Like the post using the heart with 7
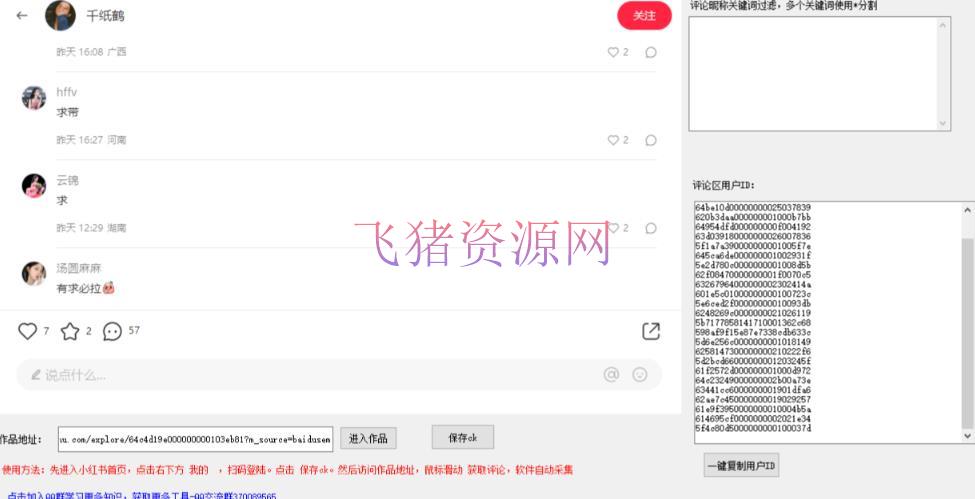Image resolution: width=975 pixels, height=499 pixels. point(27,331)
